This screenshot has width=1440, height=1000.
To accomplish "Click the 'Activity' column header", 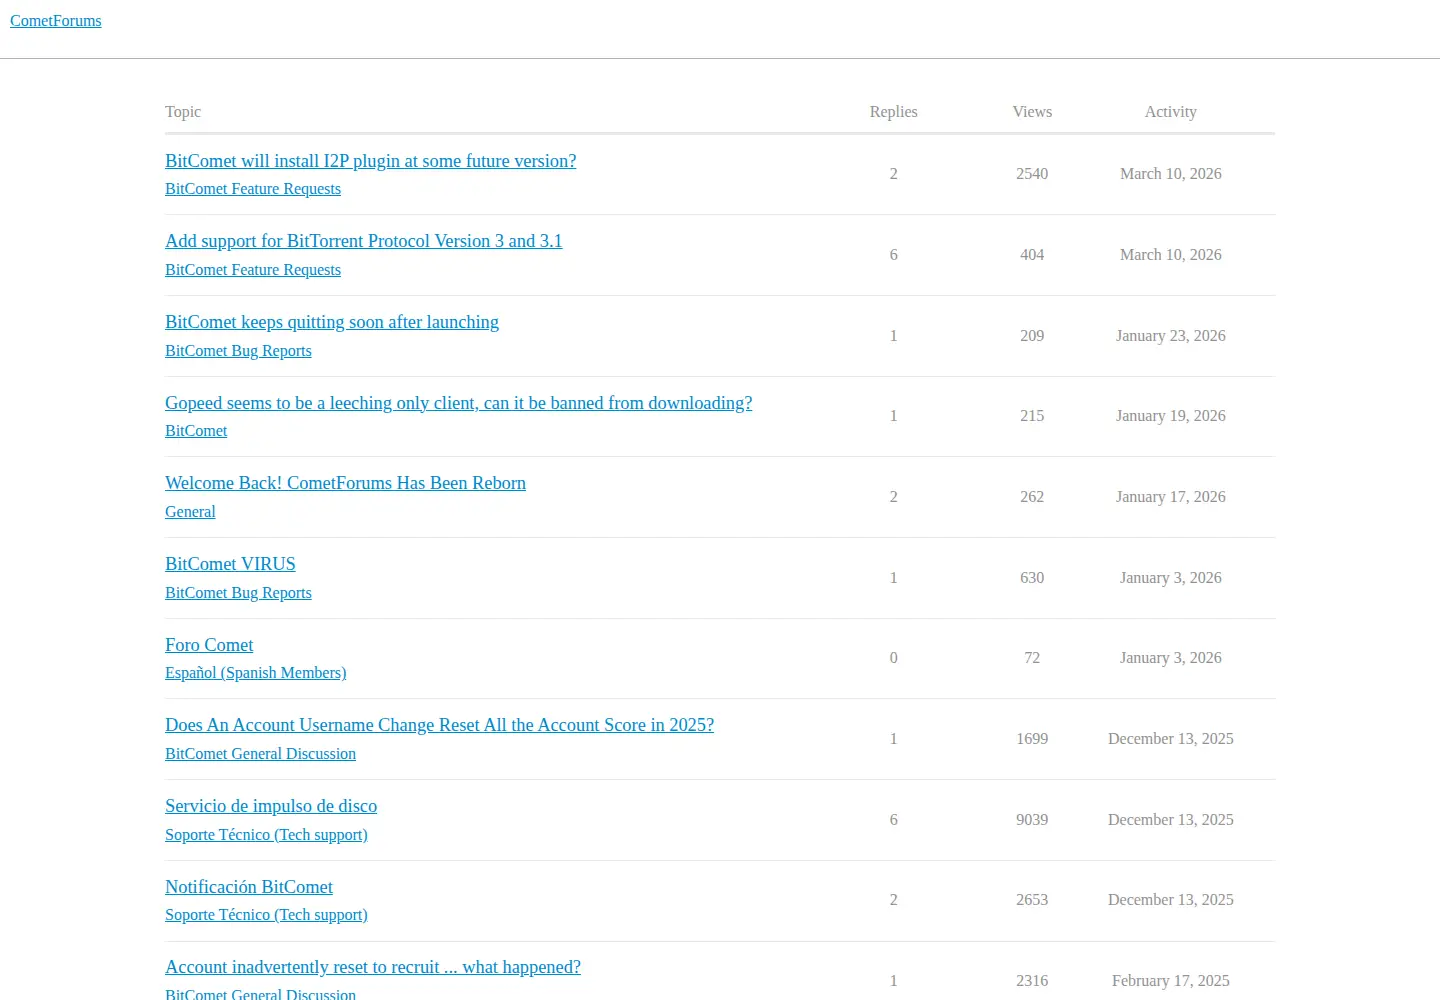I will [x=1171, y=112].
